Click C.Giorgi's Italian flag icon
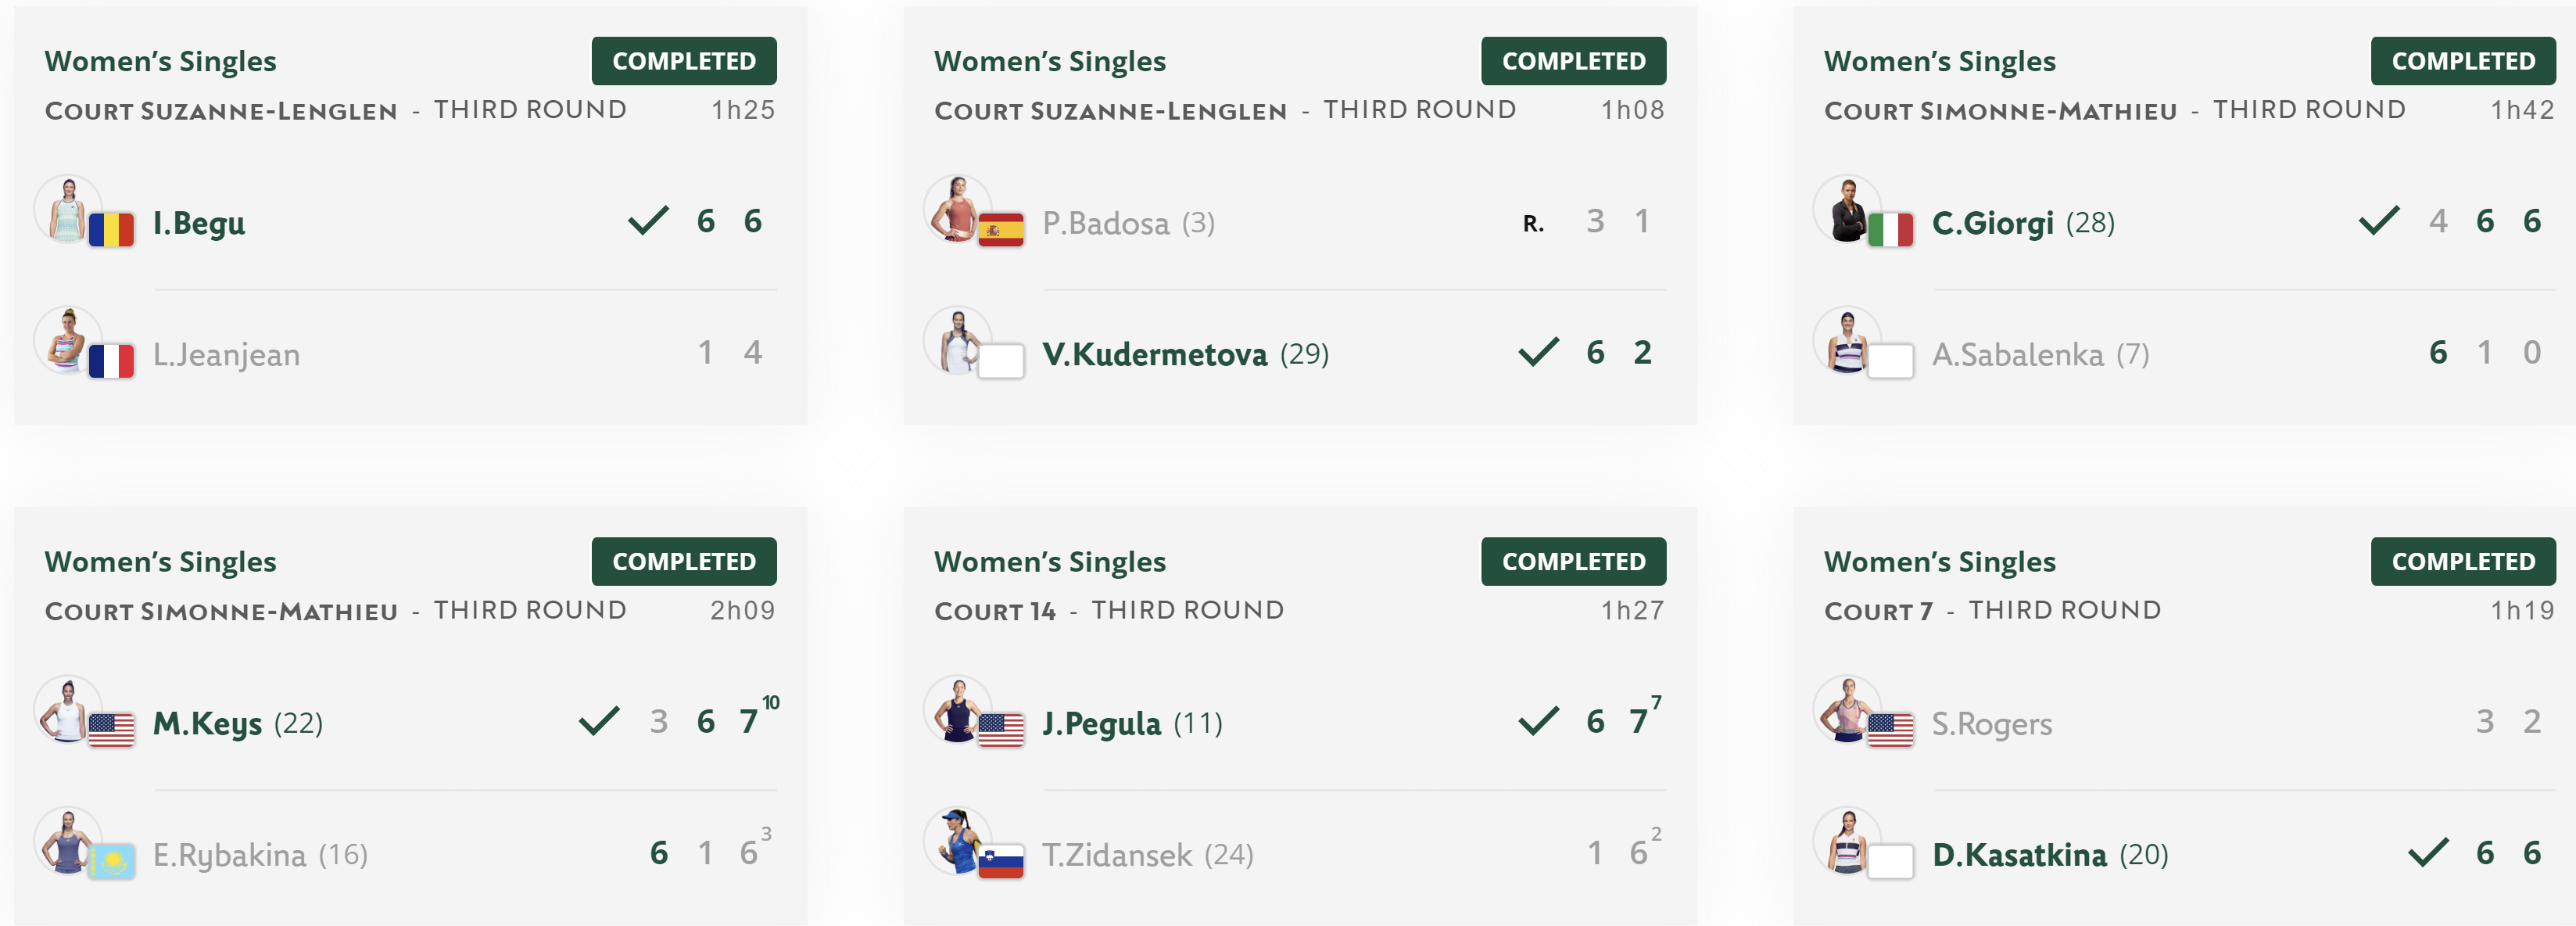 (1891, 230)
